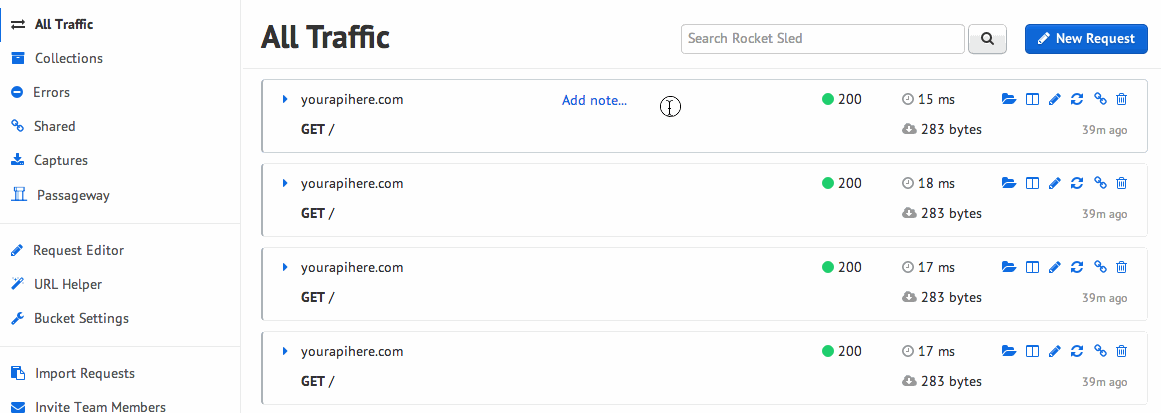The image size is (1161, 413).
Task: Click the share link icon on the third request
Action: tap(1100, 267)
